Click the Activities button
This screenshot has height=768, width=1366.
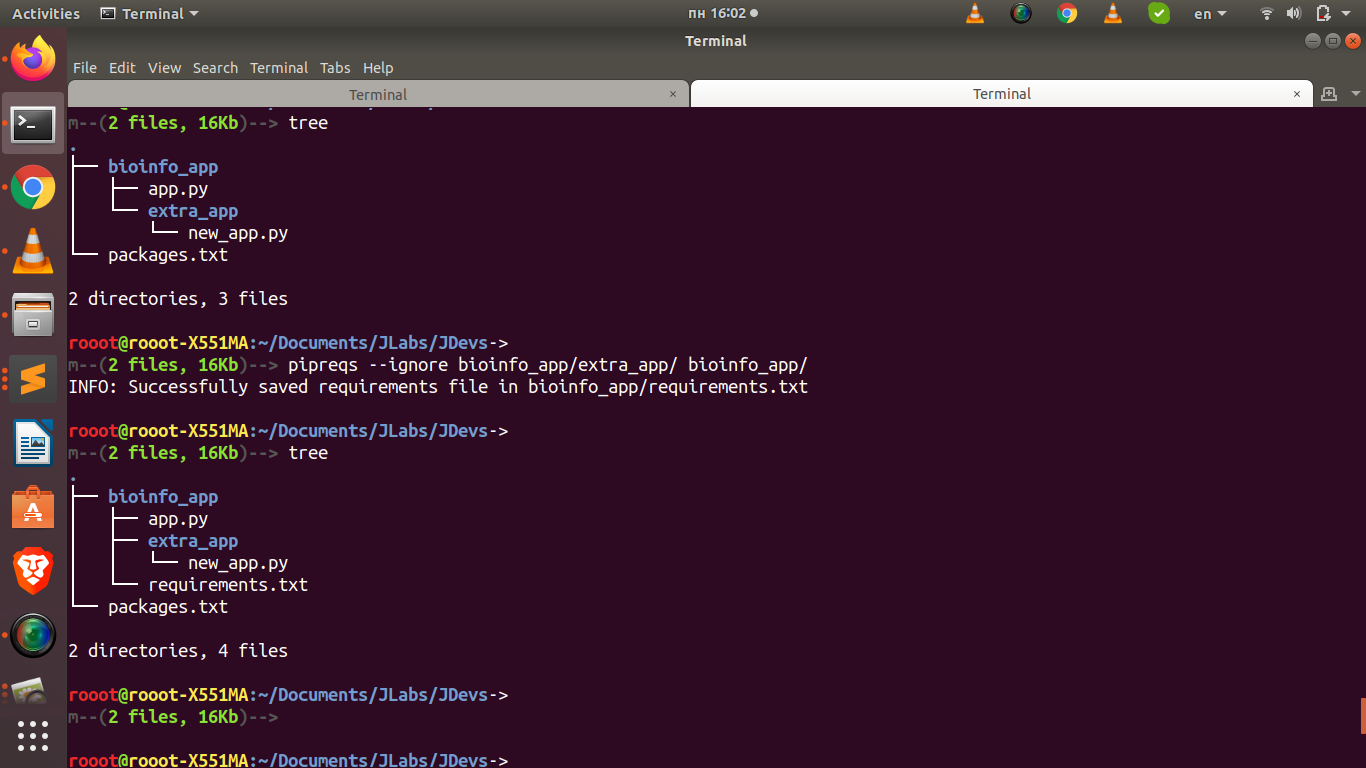click(x=46, y=14)
